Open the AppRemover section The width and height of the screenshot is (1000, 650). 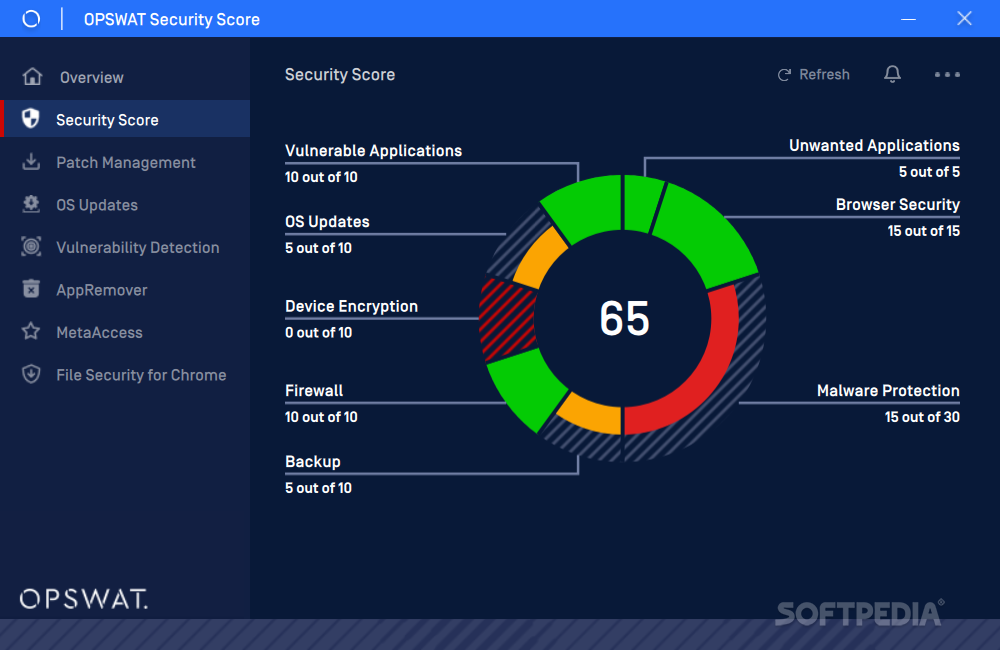click(125, 290)
